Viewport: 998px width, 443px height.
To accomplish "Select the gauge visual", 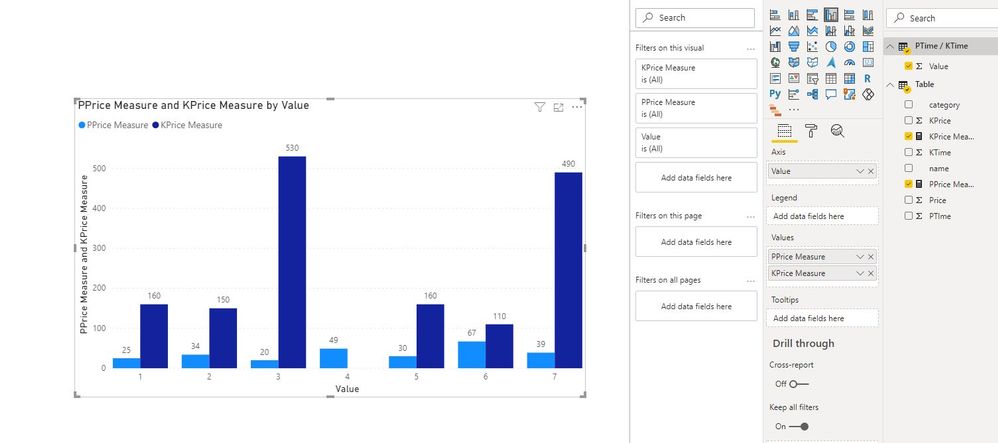I will pos(849,62).
